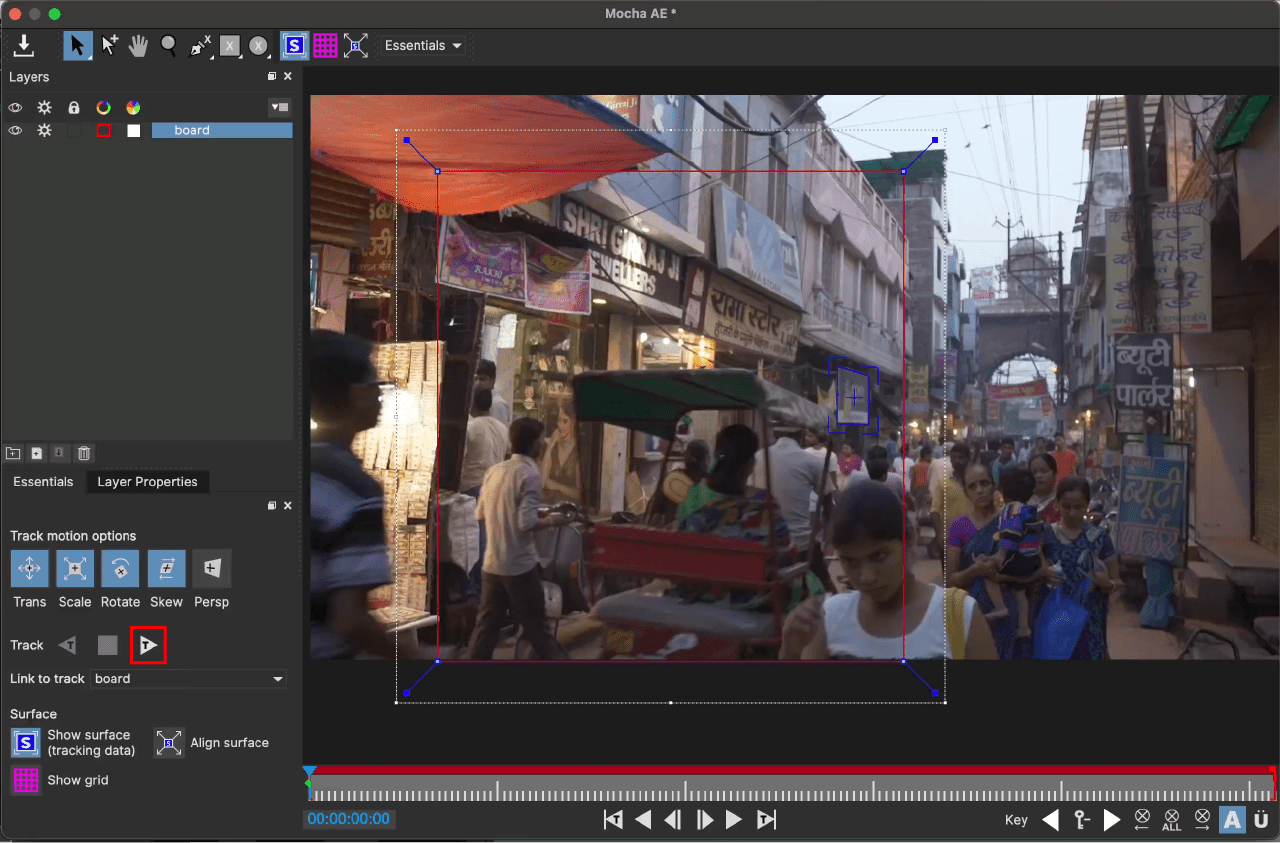Image resolution: width=1280 pixels, height=843 pixels.
Task: Click the duplicate layer icon
Action: pyautogui.click(x=37, y=453)
